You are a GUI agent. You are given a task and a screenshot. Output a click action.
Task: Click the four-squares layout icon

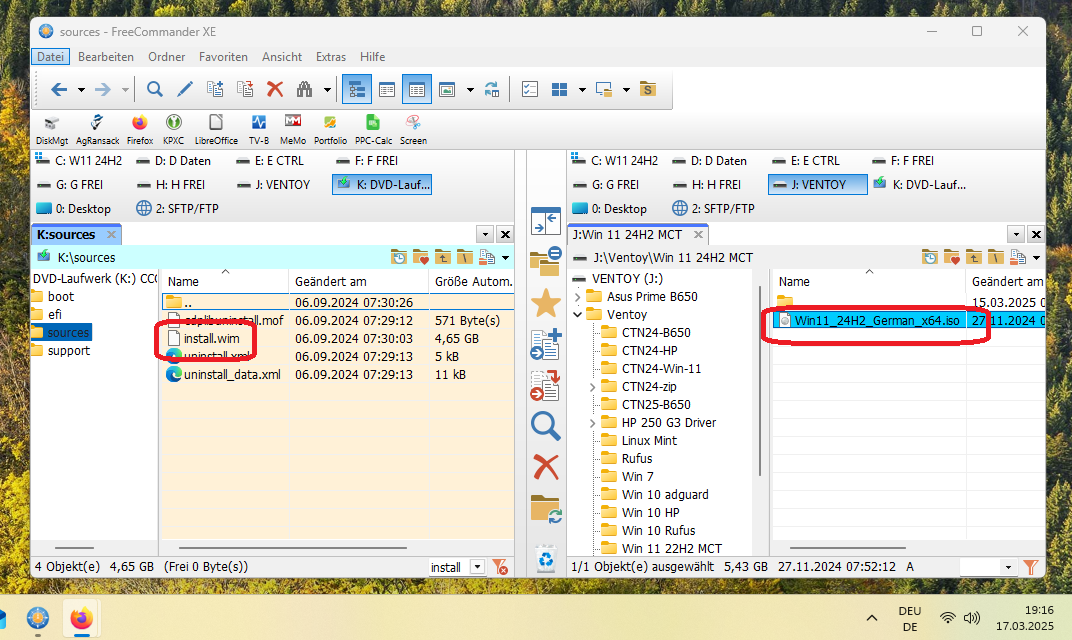[x=559, y=90]
